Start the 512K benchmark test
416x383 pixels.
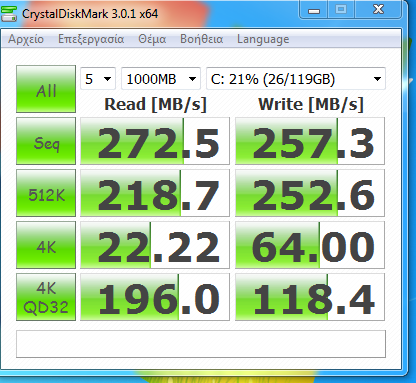[x=46, y=193]
